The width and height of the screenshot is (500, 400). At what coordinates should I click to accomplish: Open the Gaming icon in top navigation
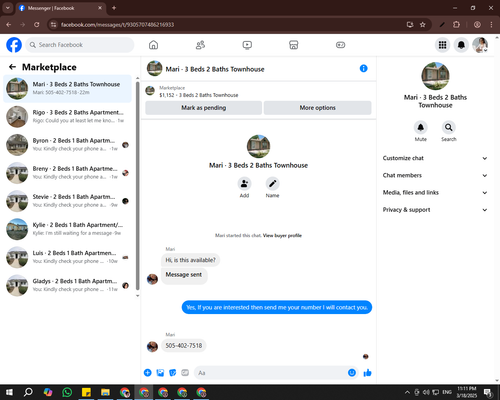340,45
